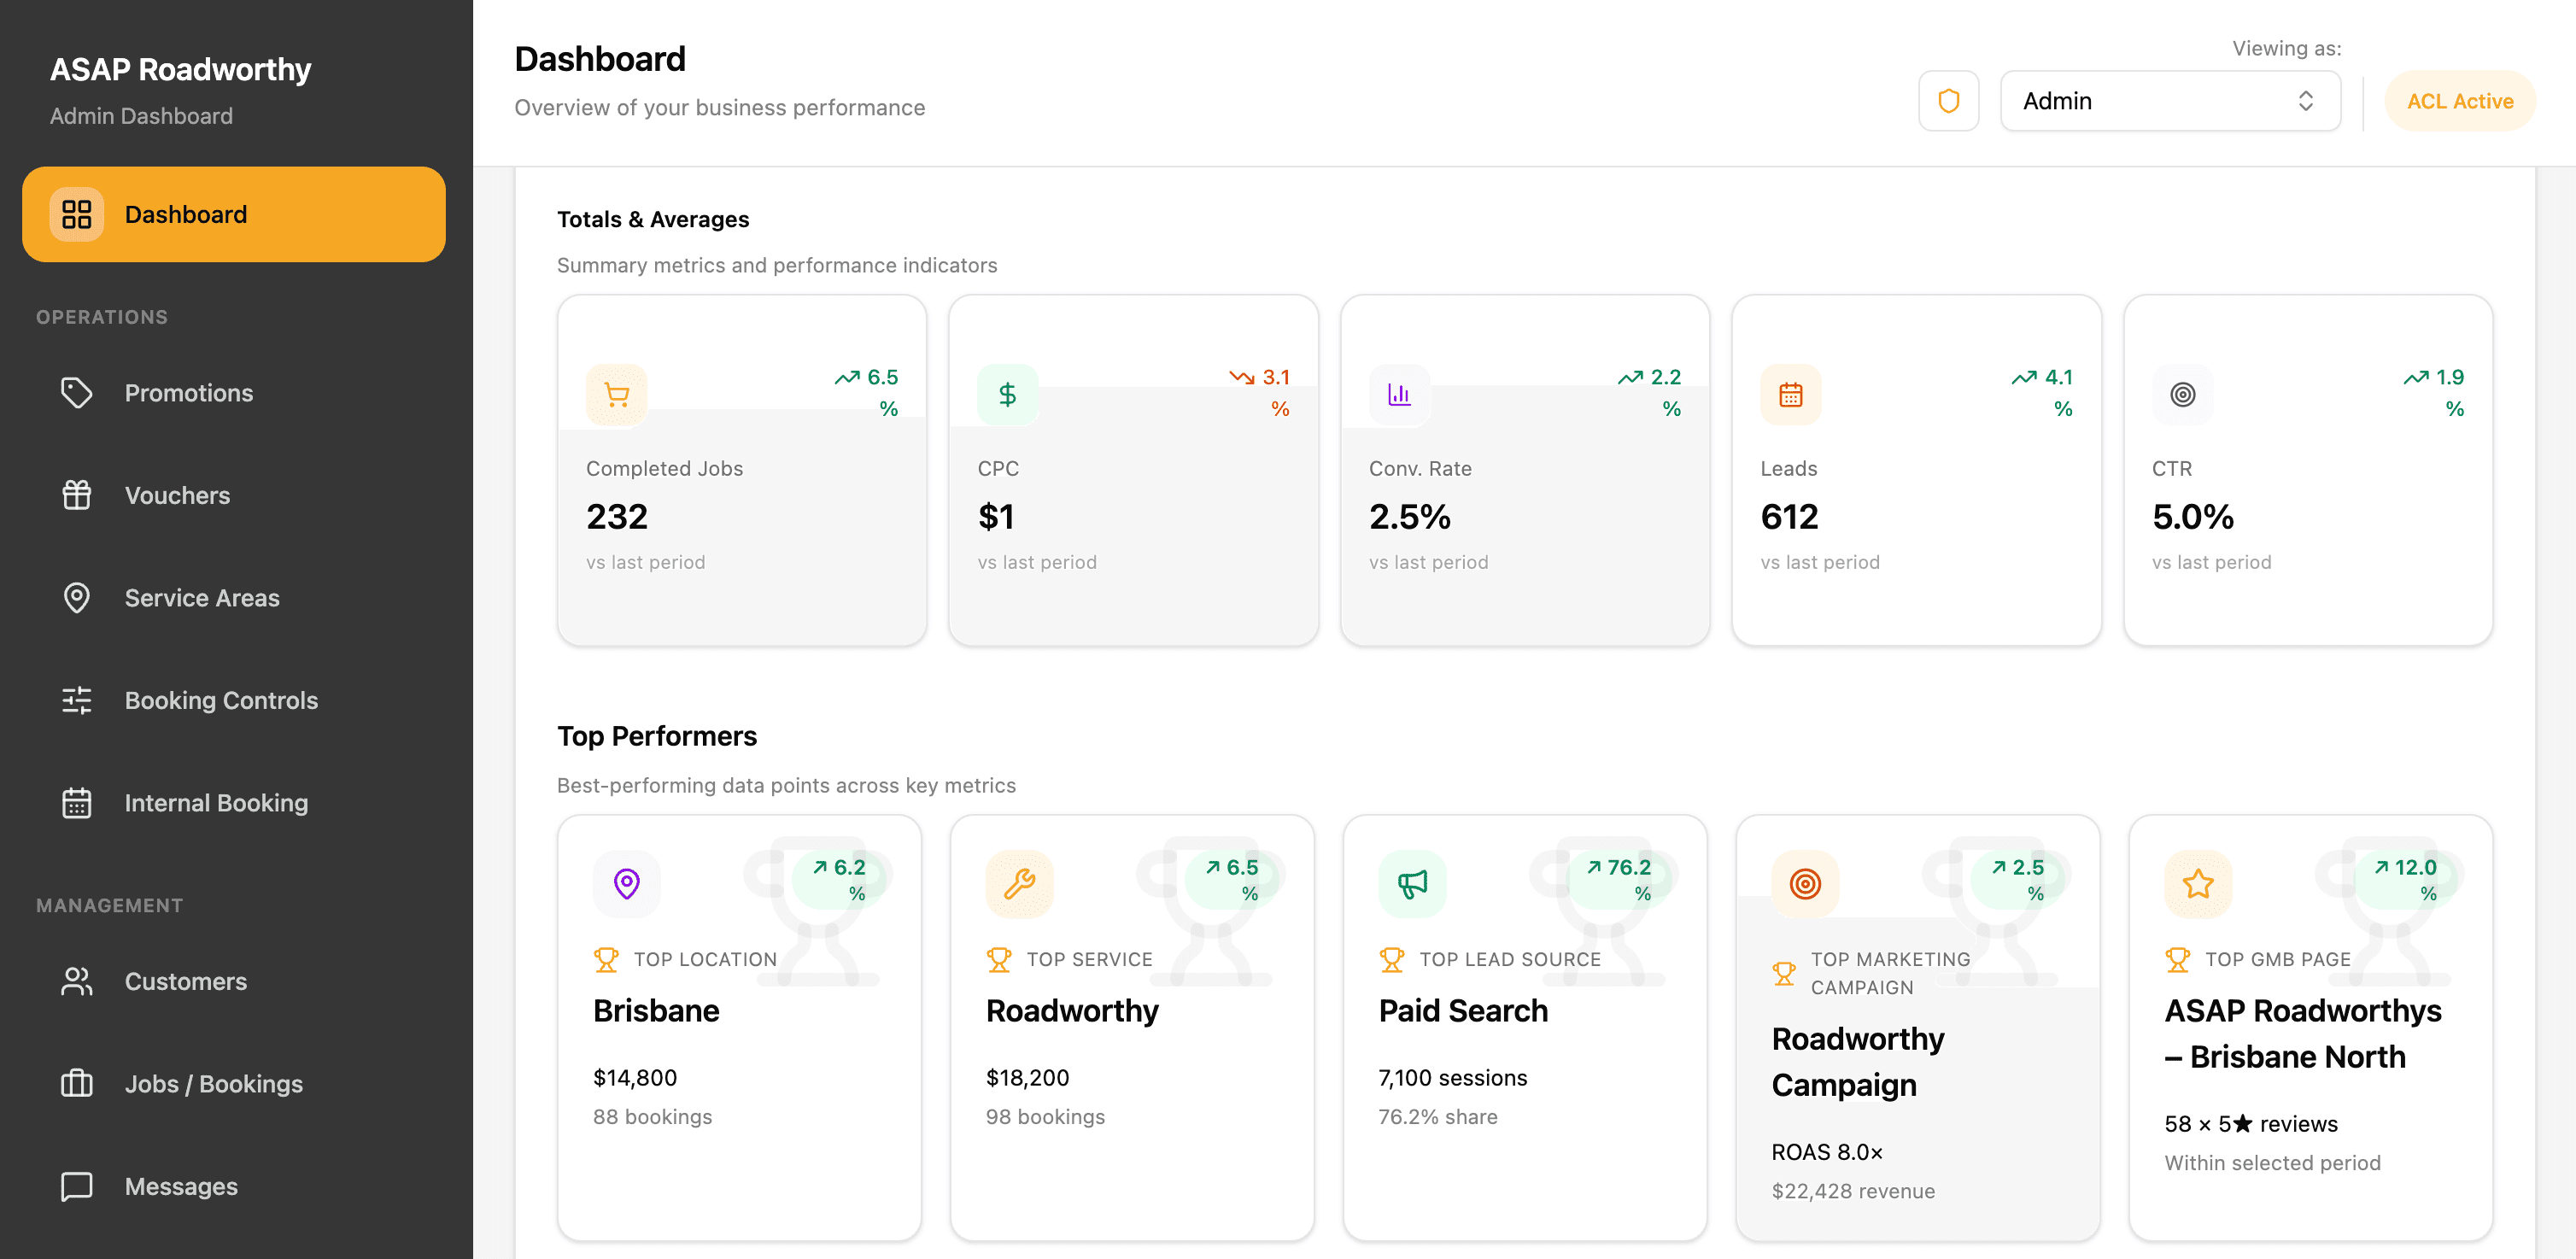2576x1259 pixels.
Task: Click the Top Marketing Campaign target icon
Action: coord(1805,884)
